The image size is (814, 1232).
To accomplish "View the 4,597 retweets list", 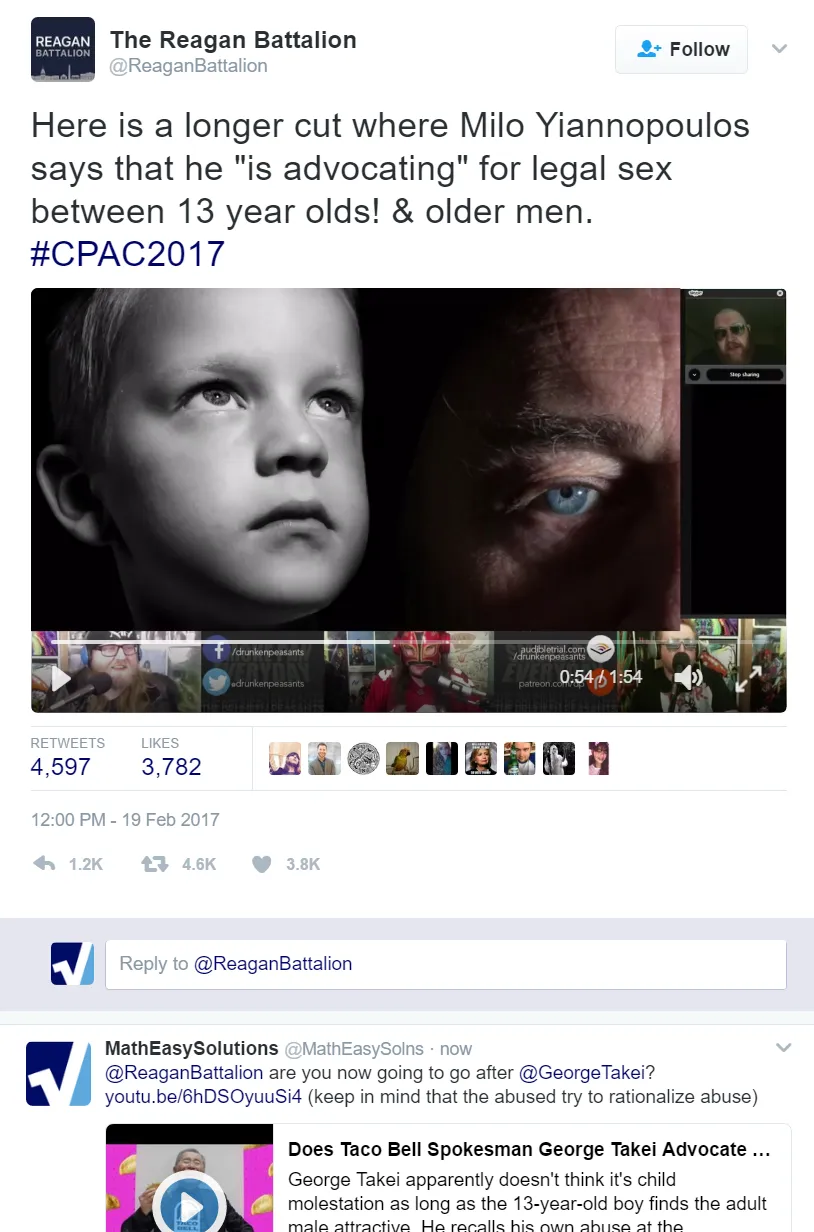I will [67, 758].
